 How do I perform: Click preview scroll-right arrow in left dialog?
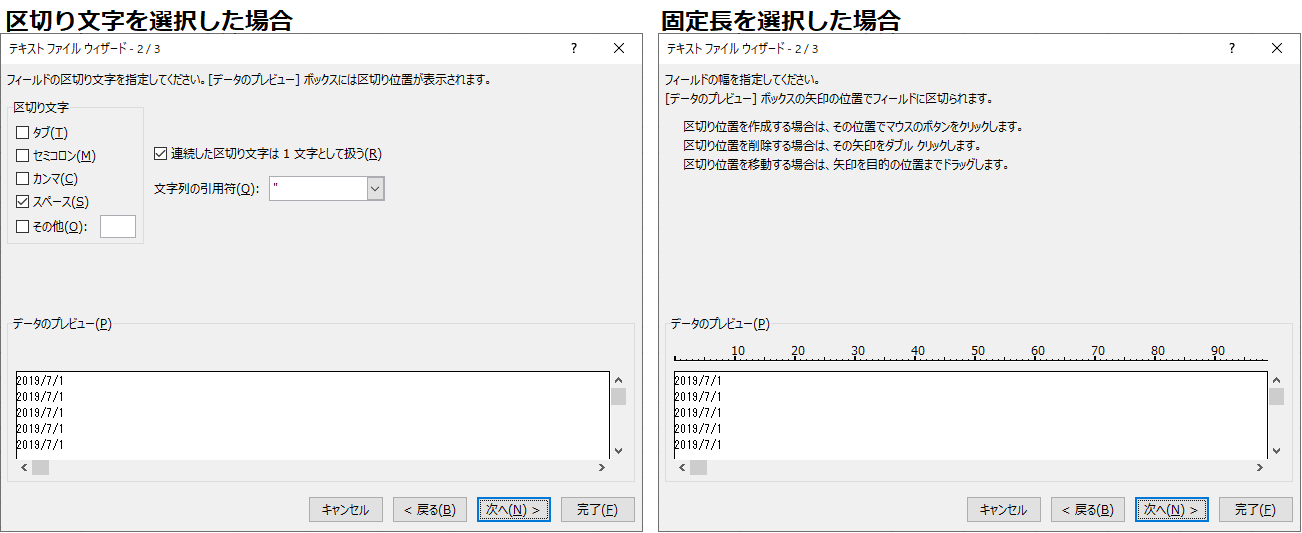pos(602,467)
